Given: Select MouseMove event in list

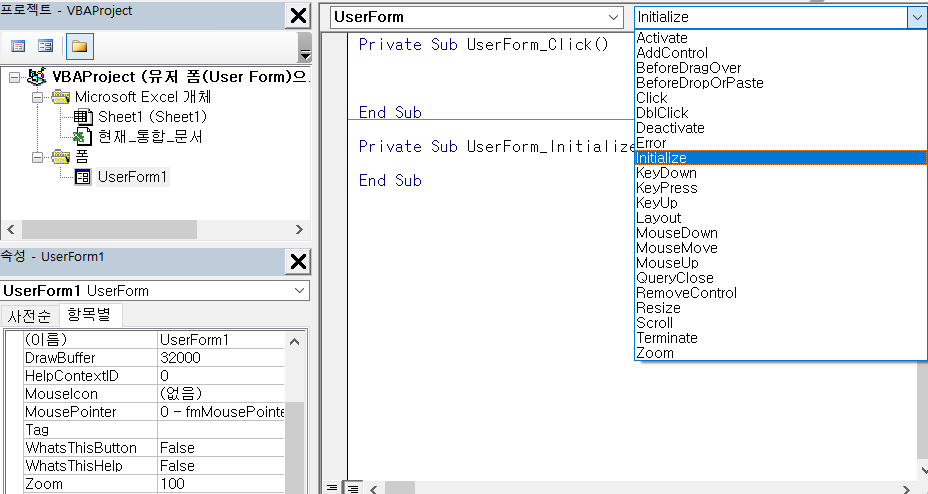Looking at the screenshot, I should click(780, 248).
